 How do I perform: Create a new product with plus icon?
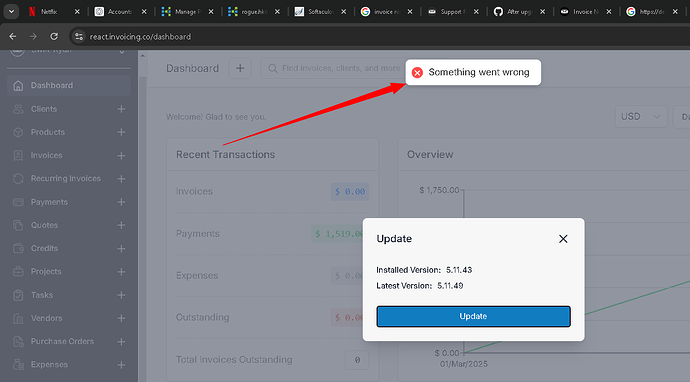click(121, 132)
